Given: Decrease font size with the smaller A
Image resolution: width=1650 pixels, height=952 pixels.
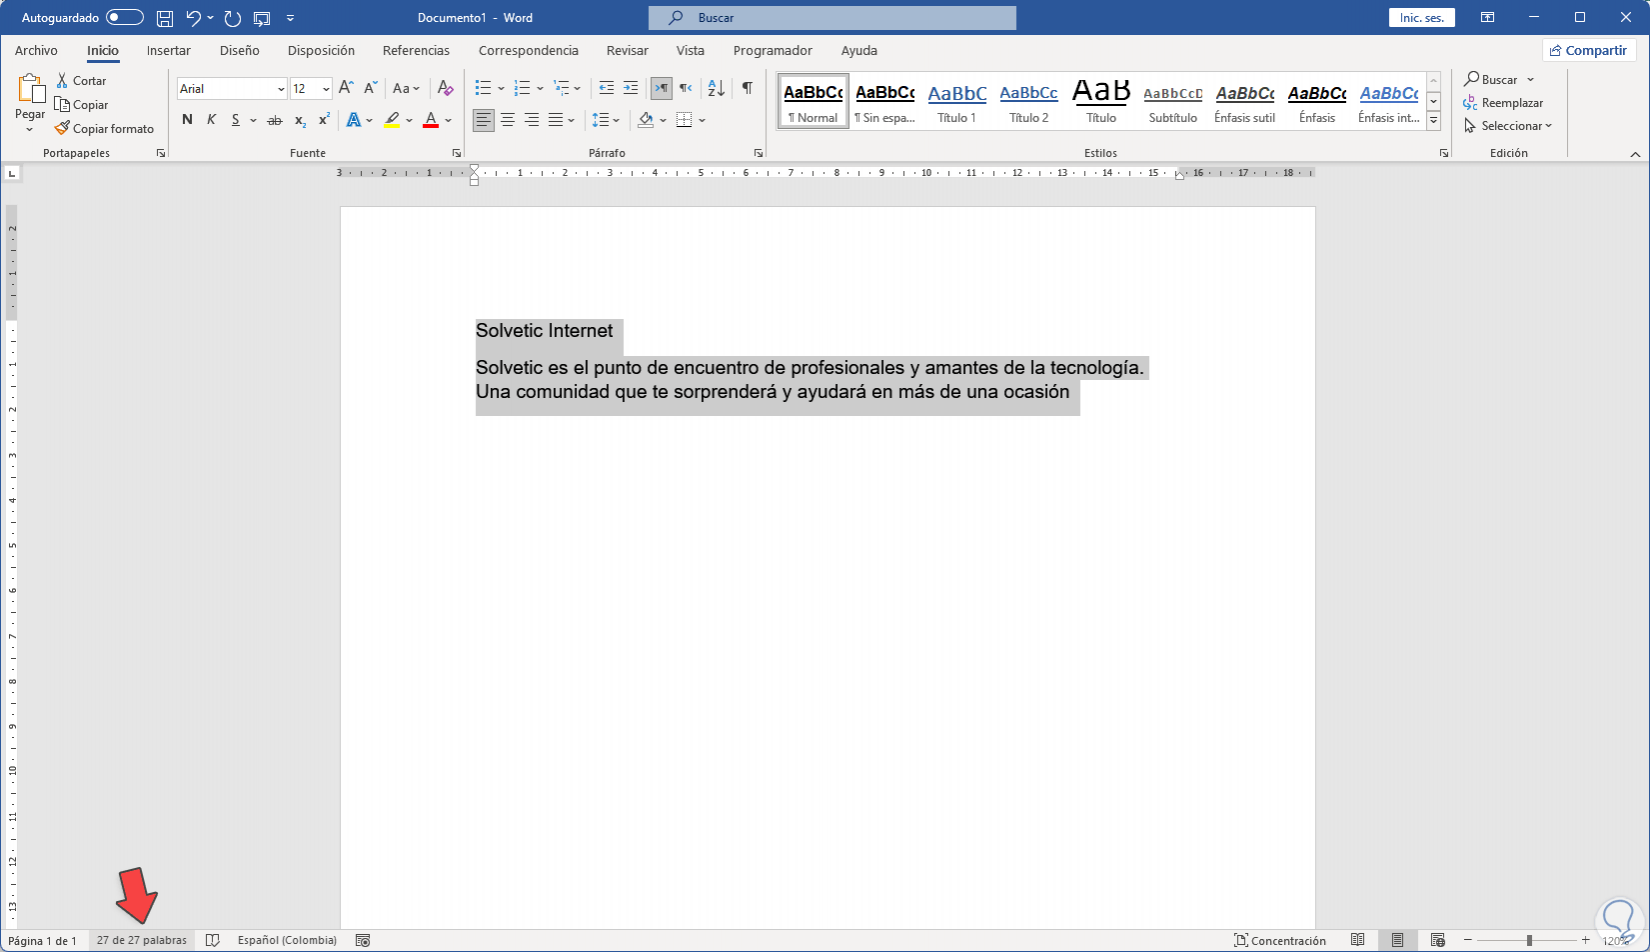Looking at the screenshot, I should [x=370, y=88].
